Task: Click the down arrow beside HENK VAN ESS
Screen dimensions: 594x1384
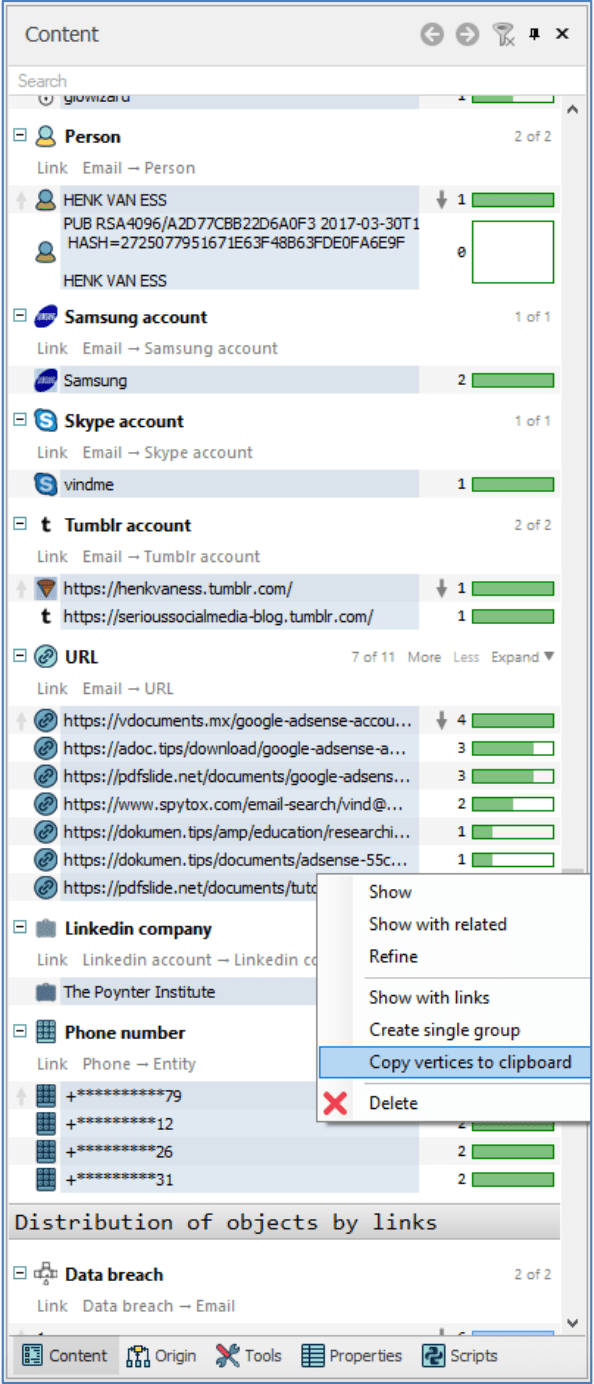Action: [441, 200]
